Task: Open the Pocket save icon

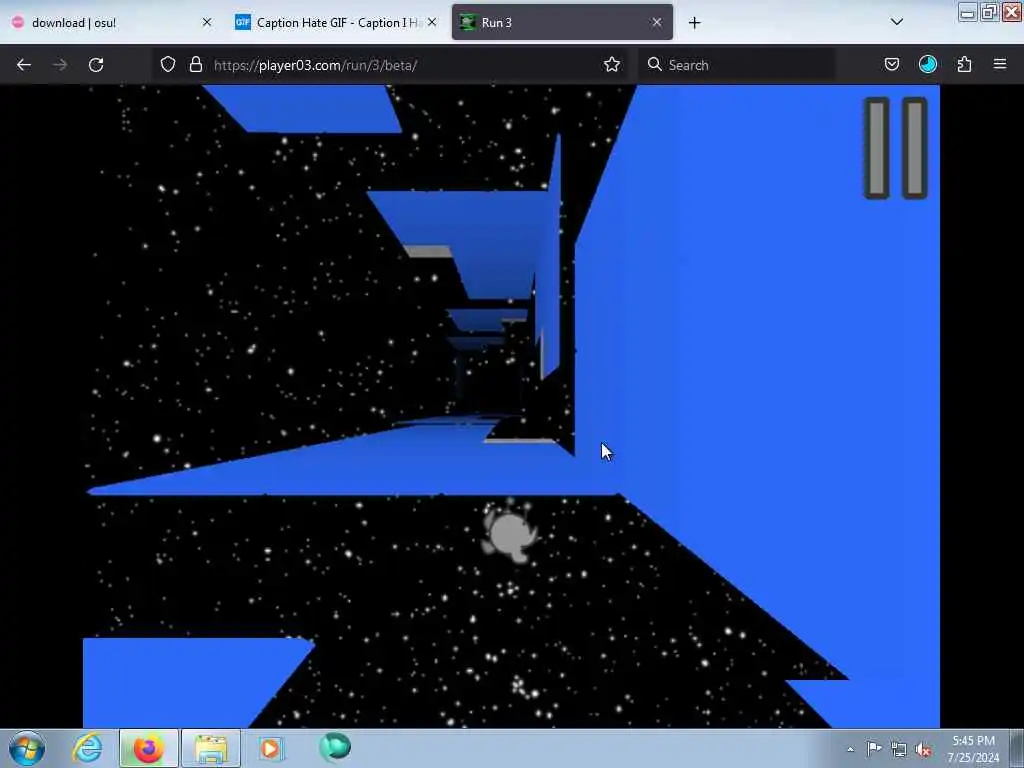Action: click(x=891, y=64)
